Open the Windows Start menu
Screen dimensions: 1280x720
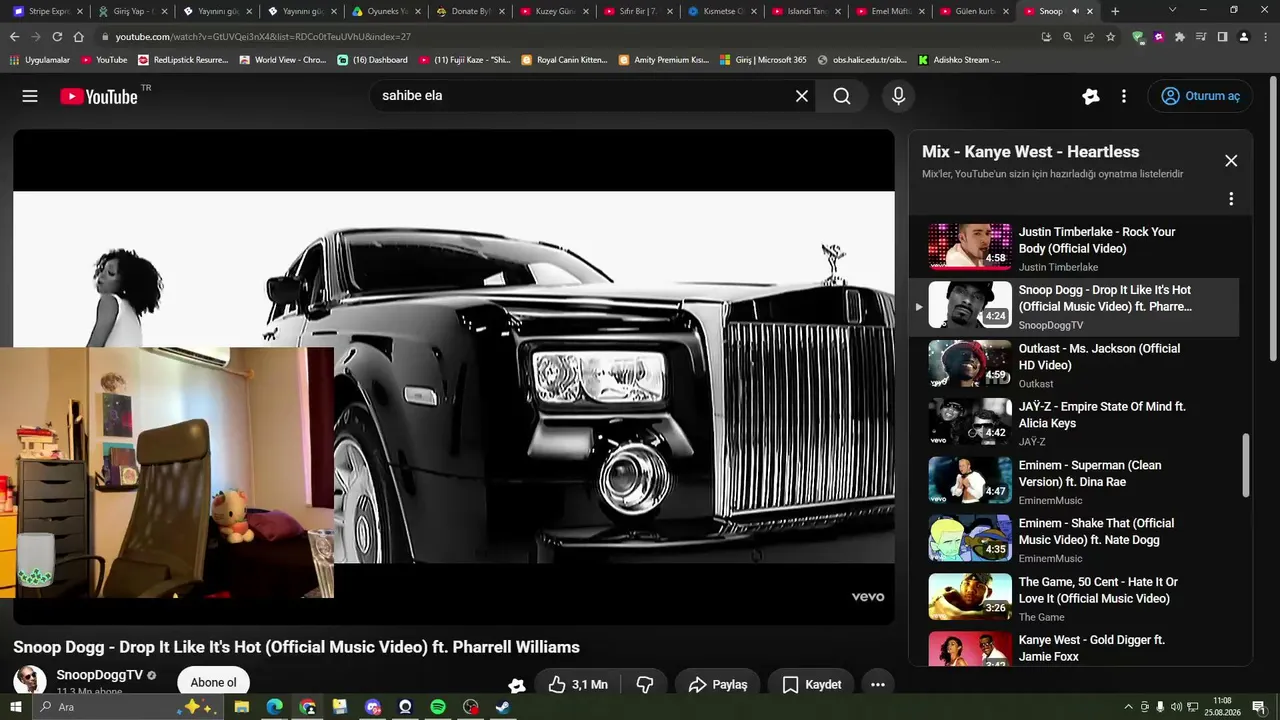coord(14,707)
